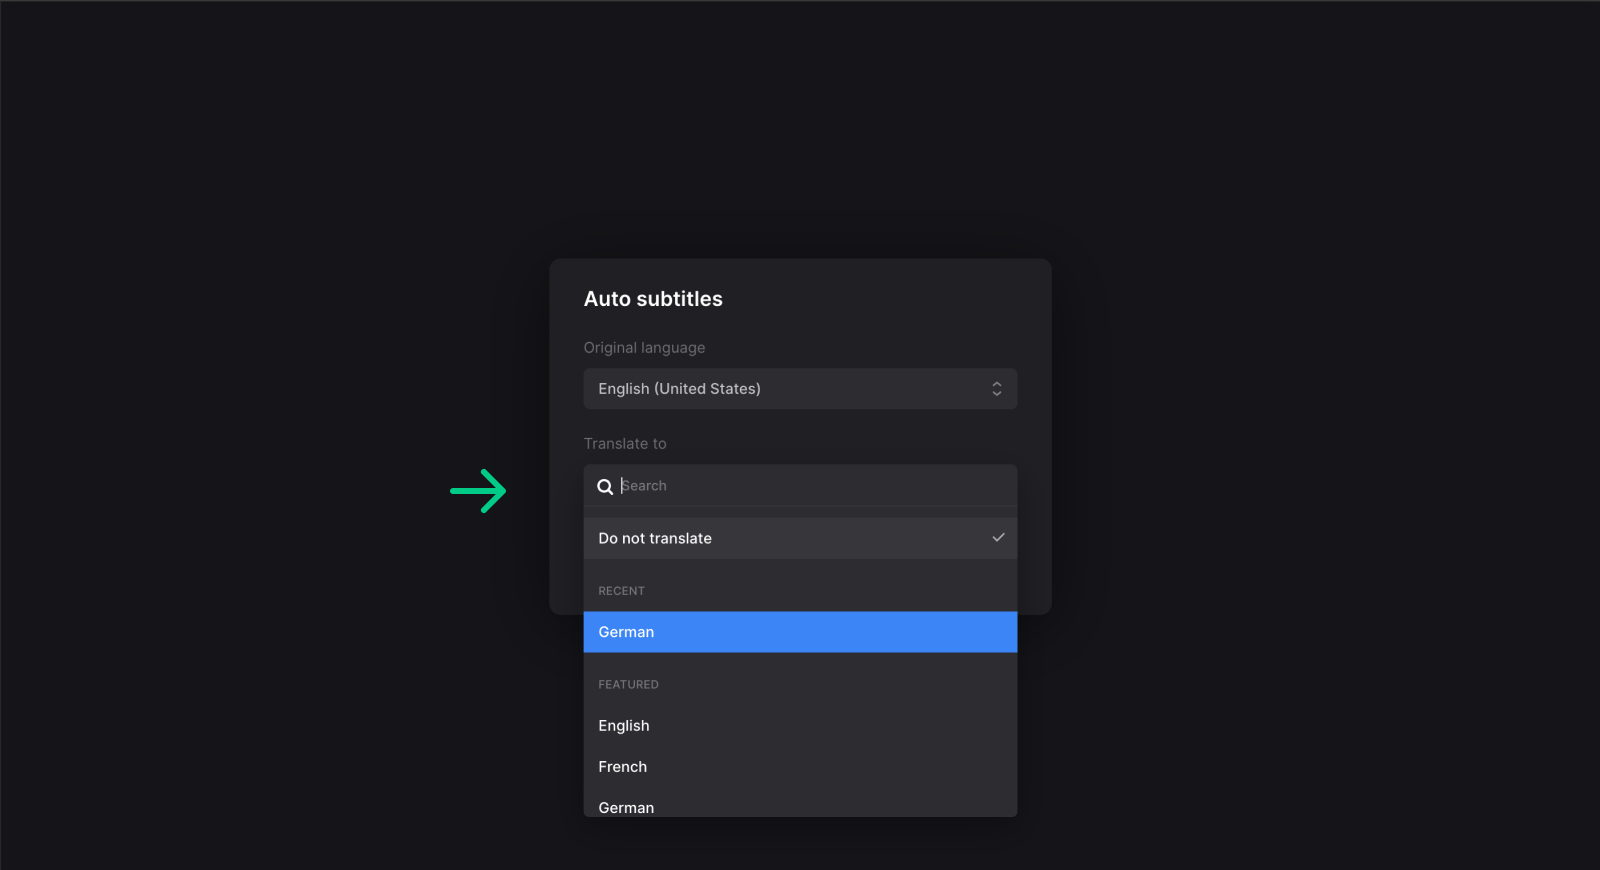This screenshot has width=1600, height=870.
Task: Choose German under Recent
Action: pyautogui.click(x=800, y=632)
